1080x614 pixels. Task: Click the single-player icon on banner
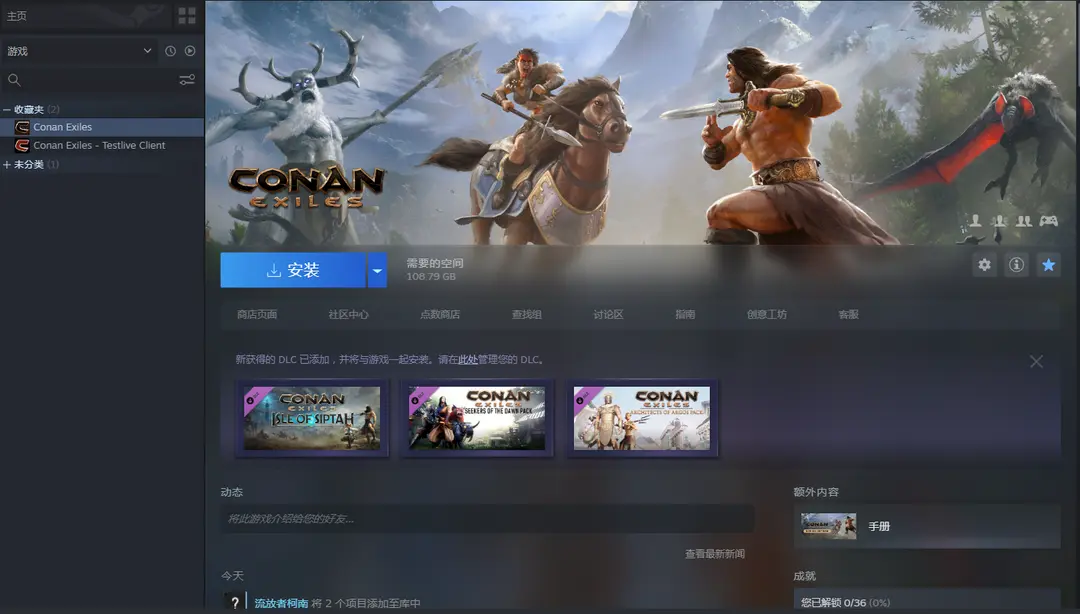tap(975, 221)
